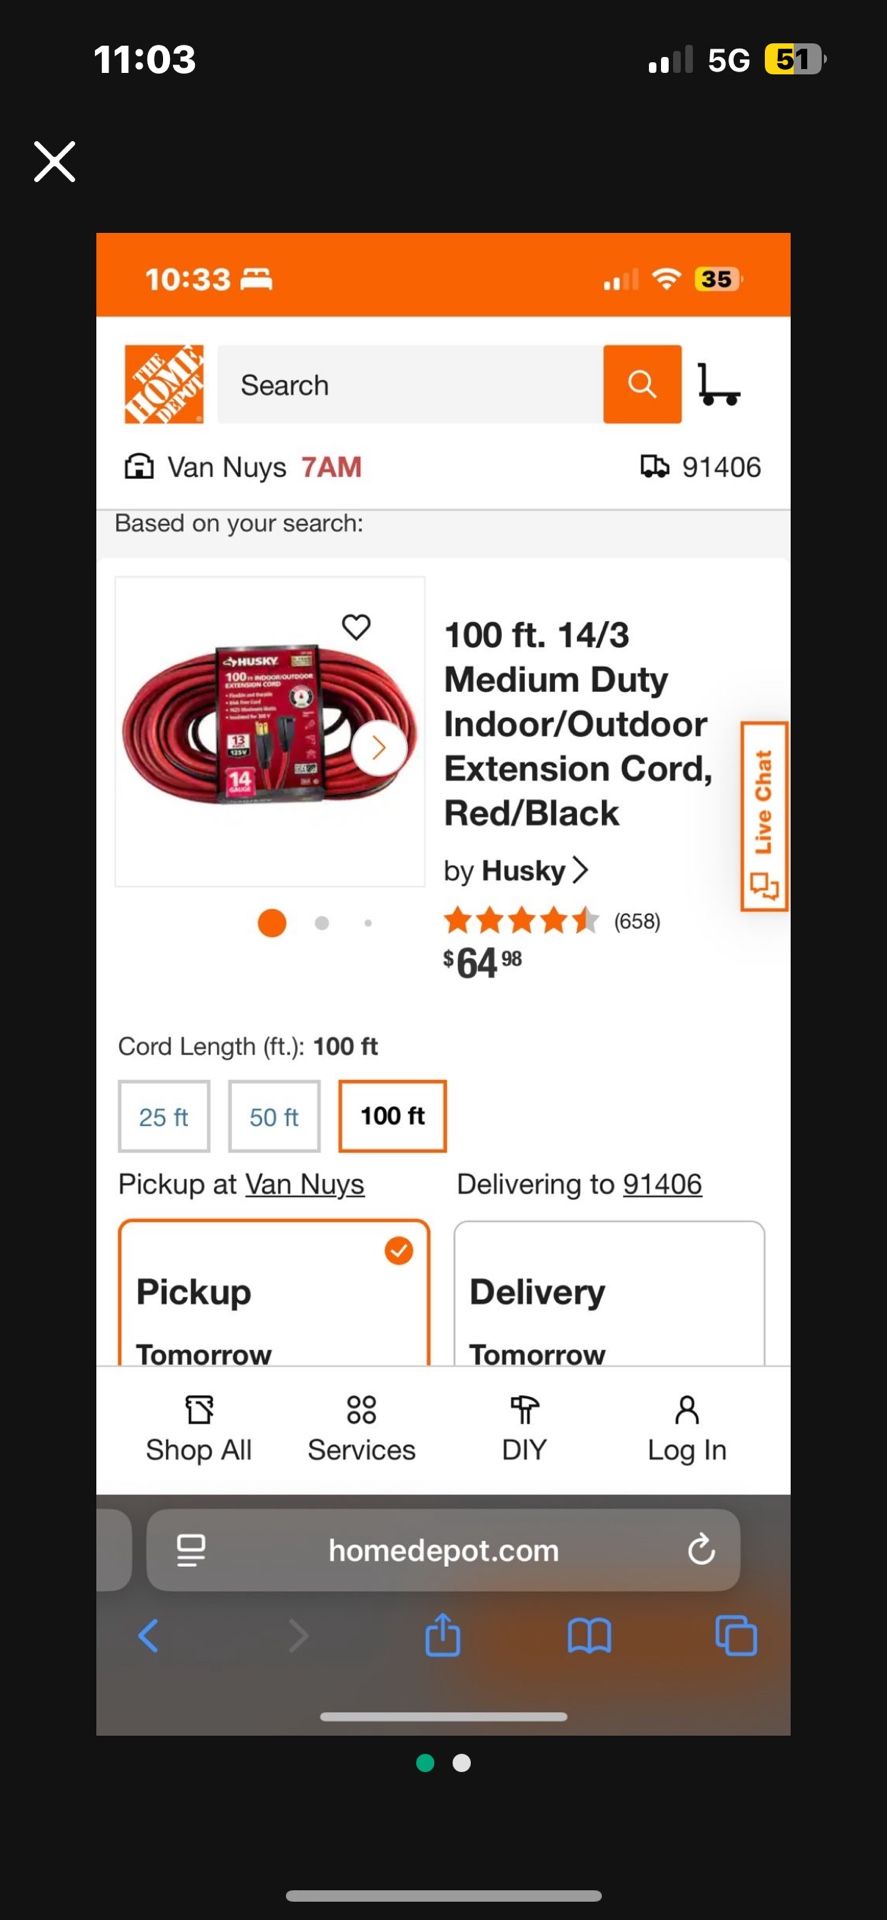The image size is (887, 1920).
Task: Open the shopping cart icon
Action: click(719, 386)
